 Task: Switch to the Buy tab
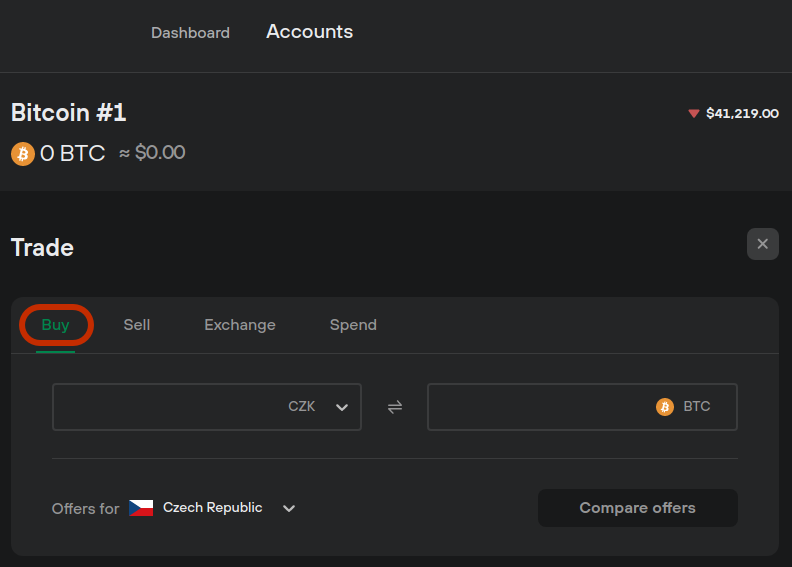pos(56,325)
